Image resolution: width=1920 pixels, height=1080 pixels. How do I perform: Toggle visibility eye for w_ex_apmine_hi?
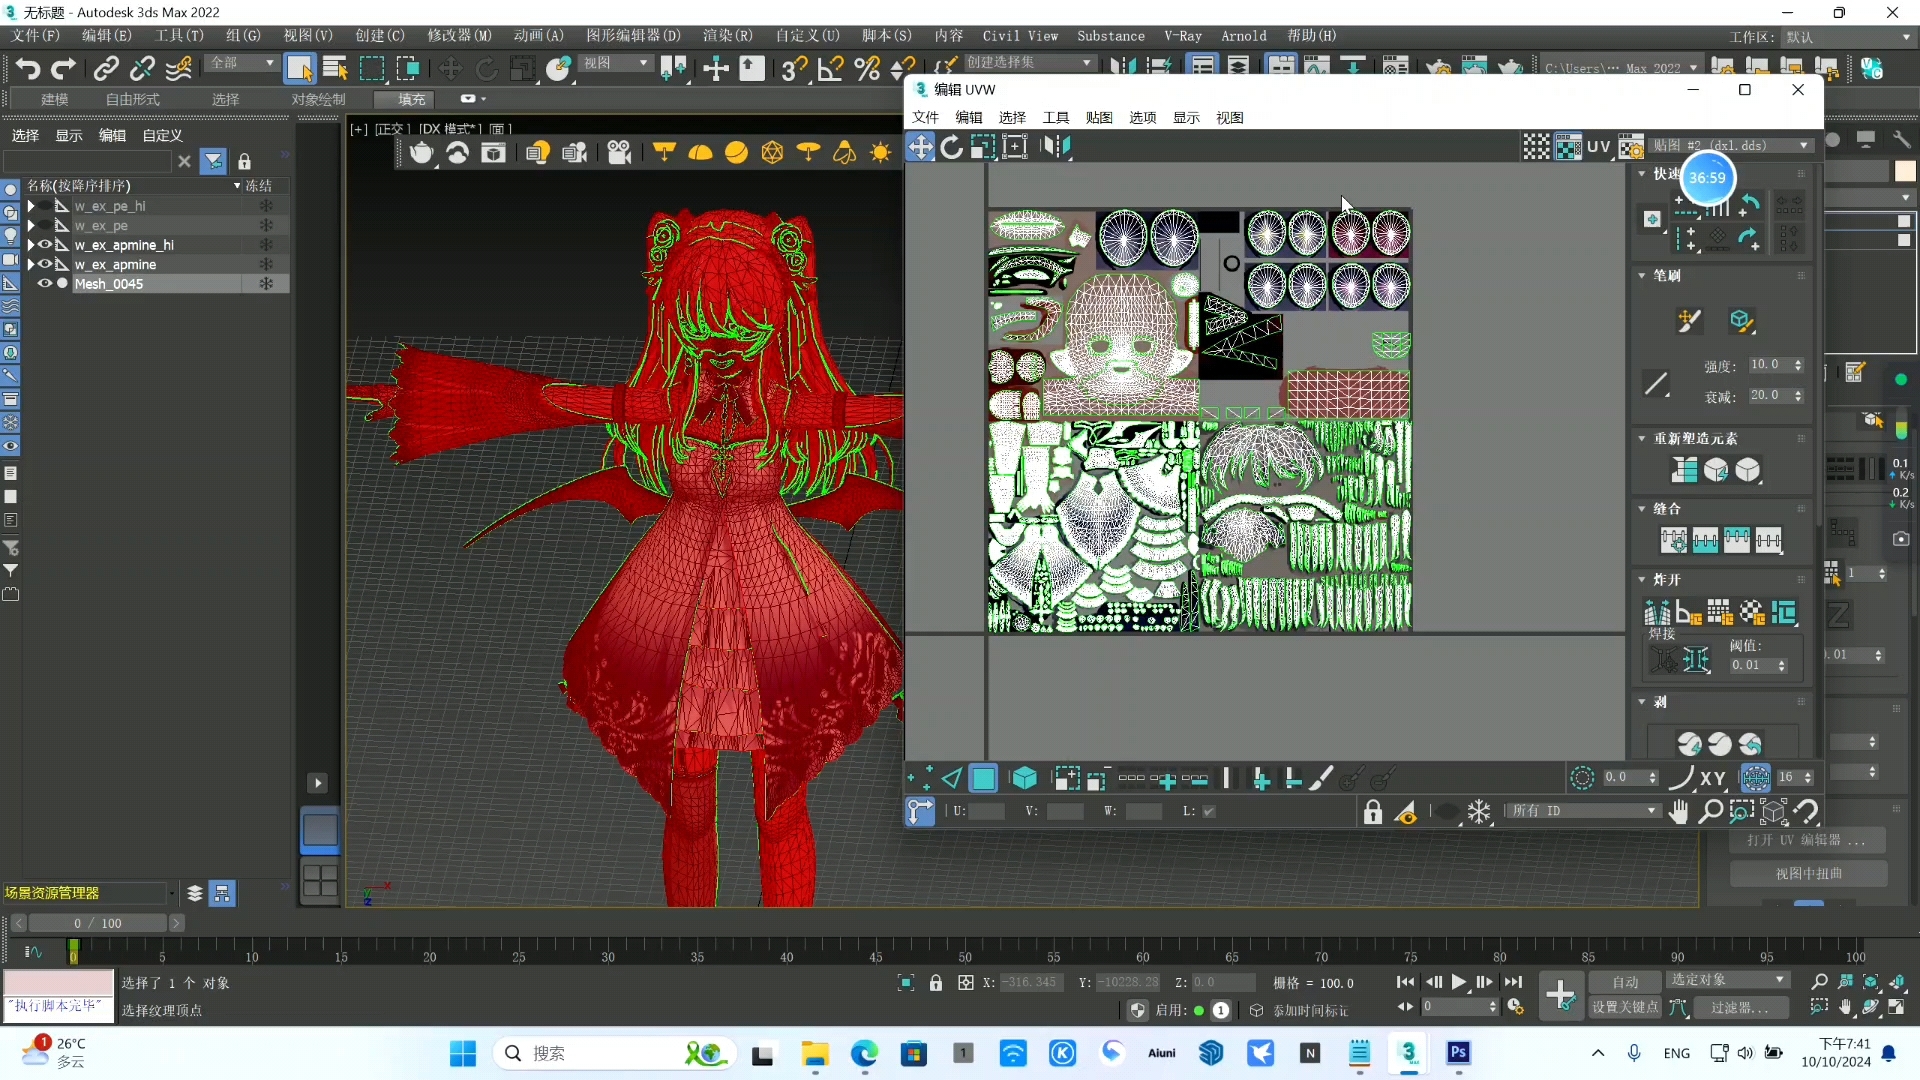45,245
